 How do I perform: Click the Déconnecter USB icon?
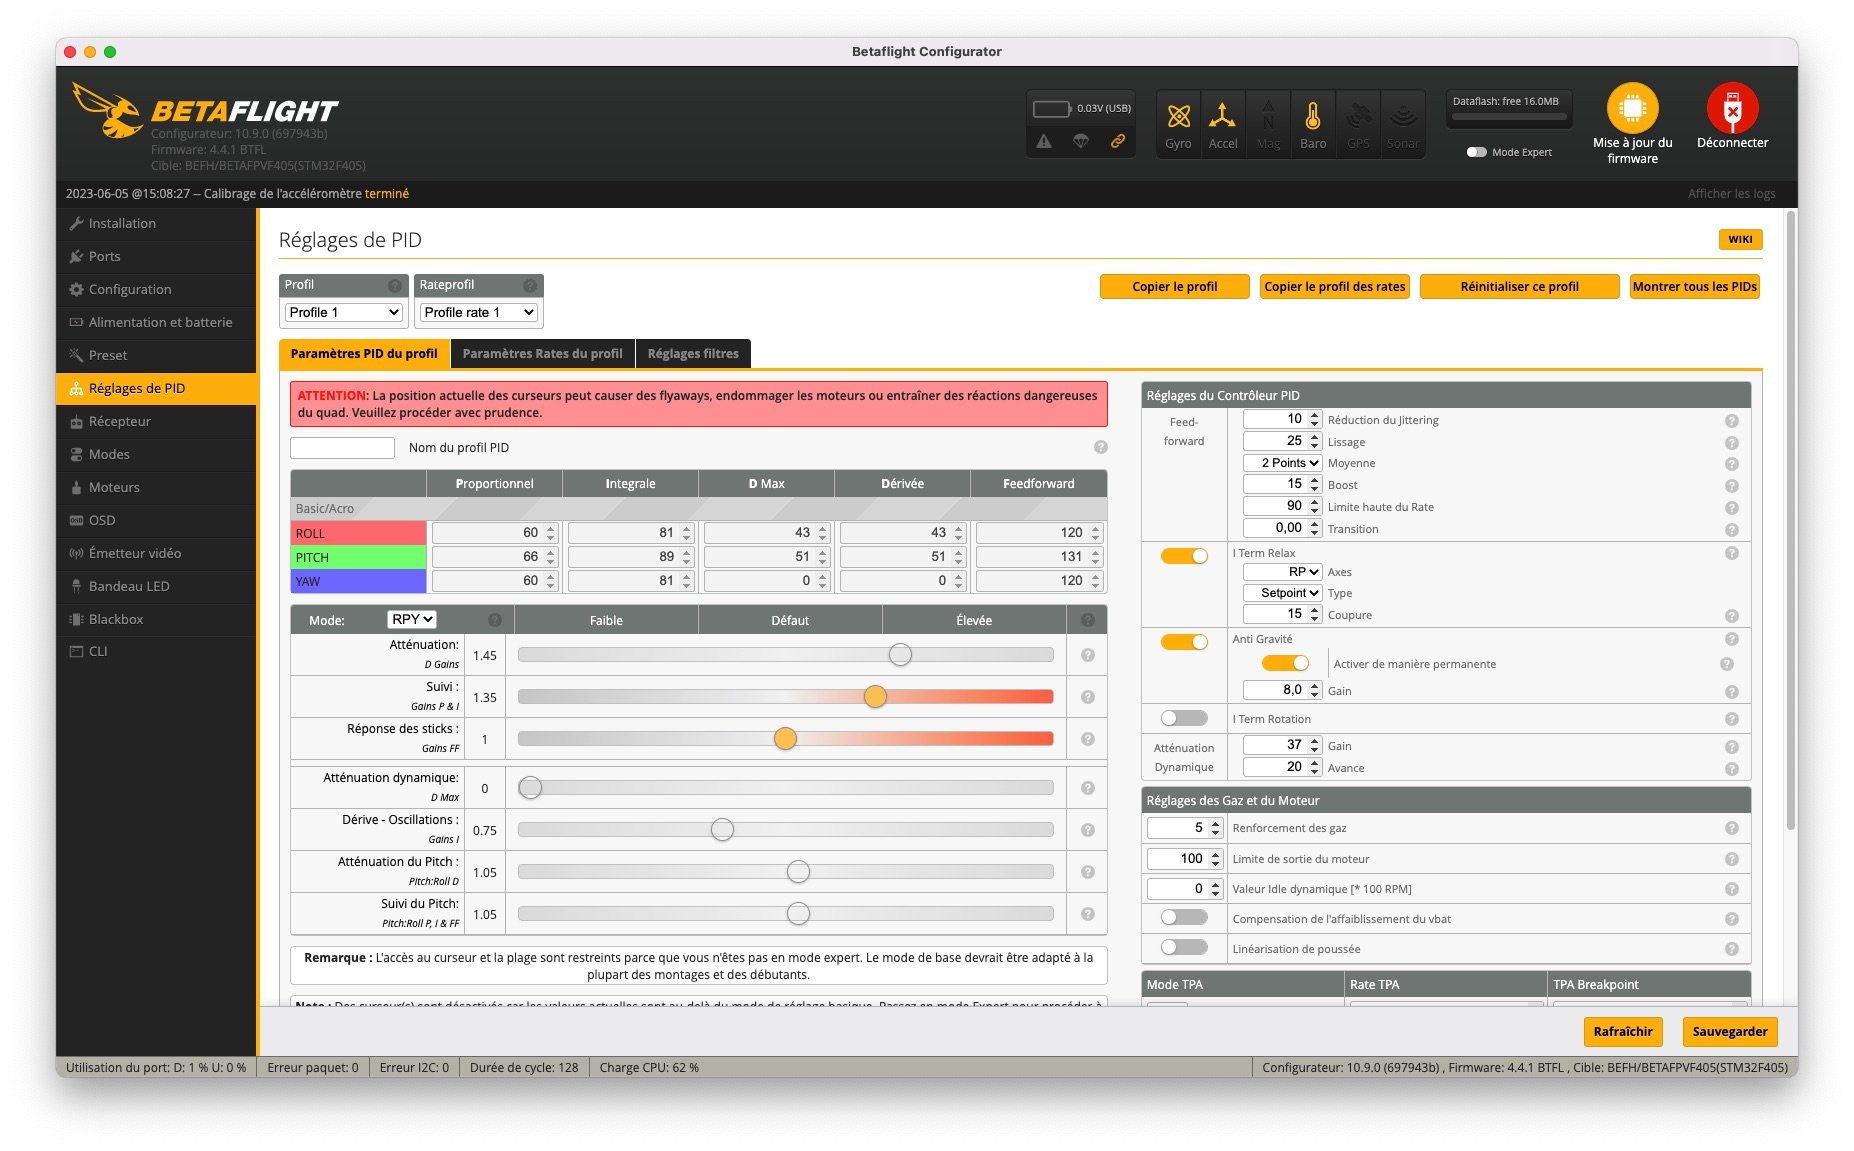click(1732, 108)
